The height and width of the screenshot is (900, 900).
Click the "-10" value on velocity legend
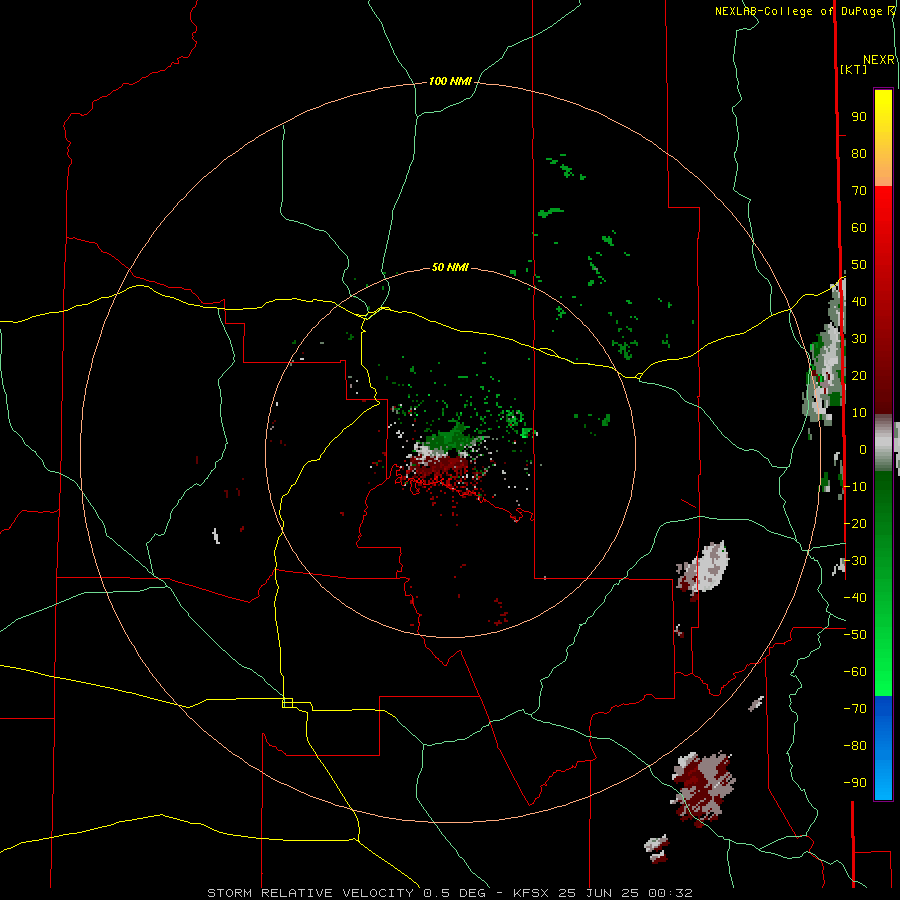pyautogui.click(x=855, y=487)
